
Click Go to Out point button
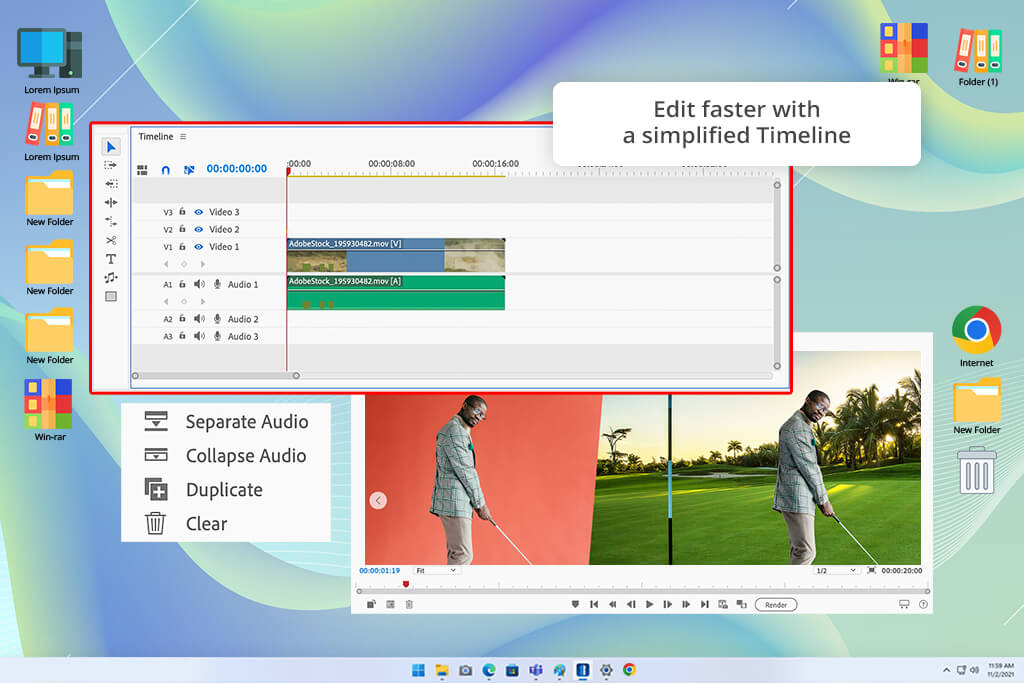click(705, 605)
